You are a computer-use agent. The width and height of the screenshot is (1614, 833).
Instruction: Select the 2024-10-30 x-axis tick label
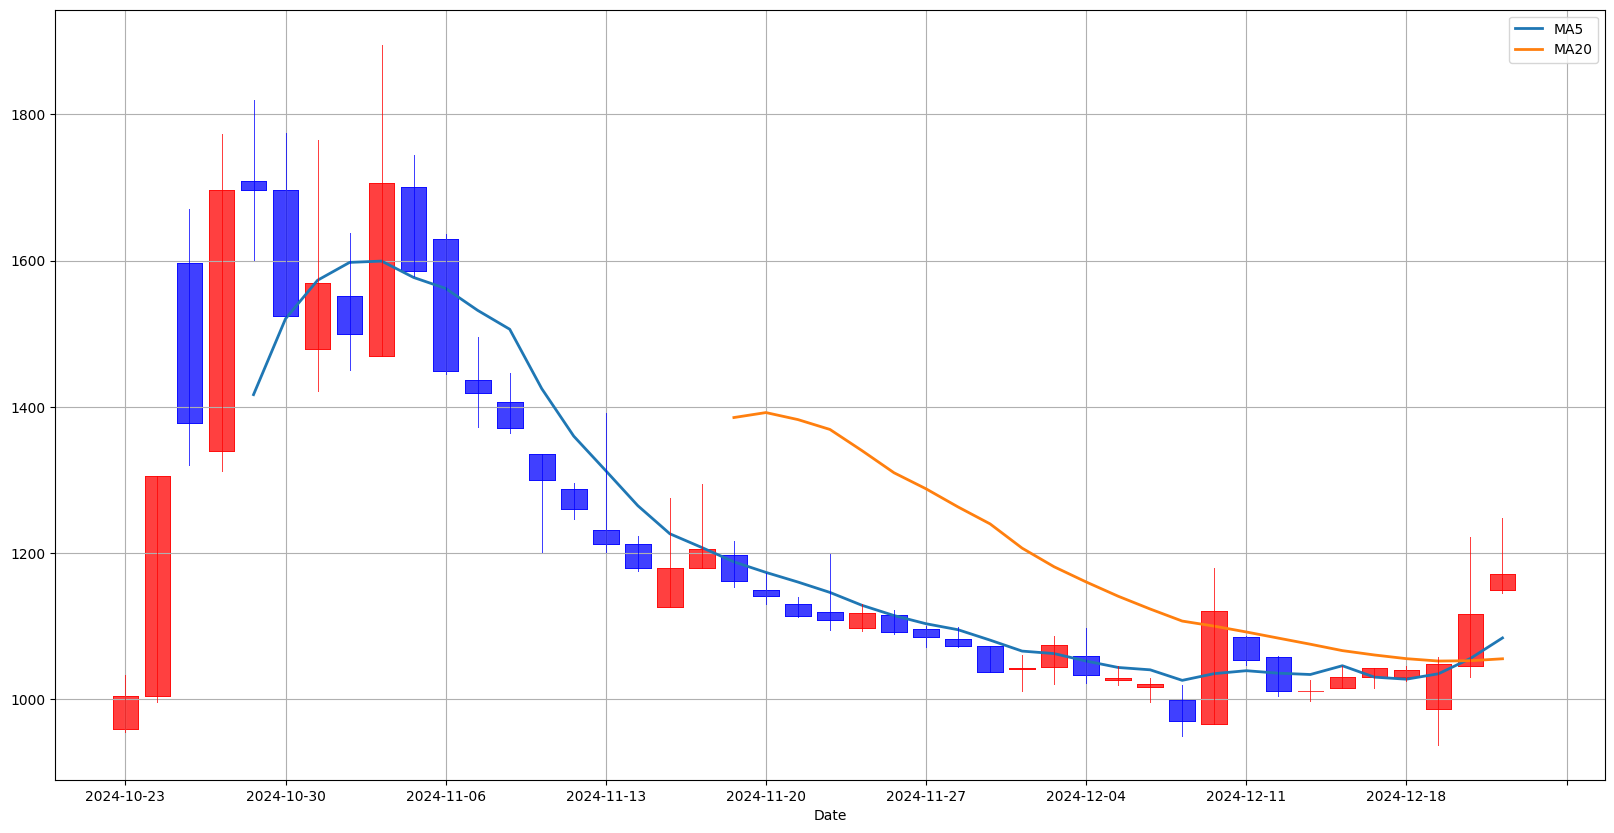click(286, 796)
